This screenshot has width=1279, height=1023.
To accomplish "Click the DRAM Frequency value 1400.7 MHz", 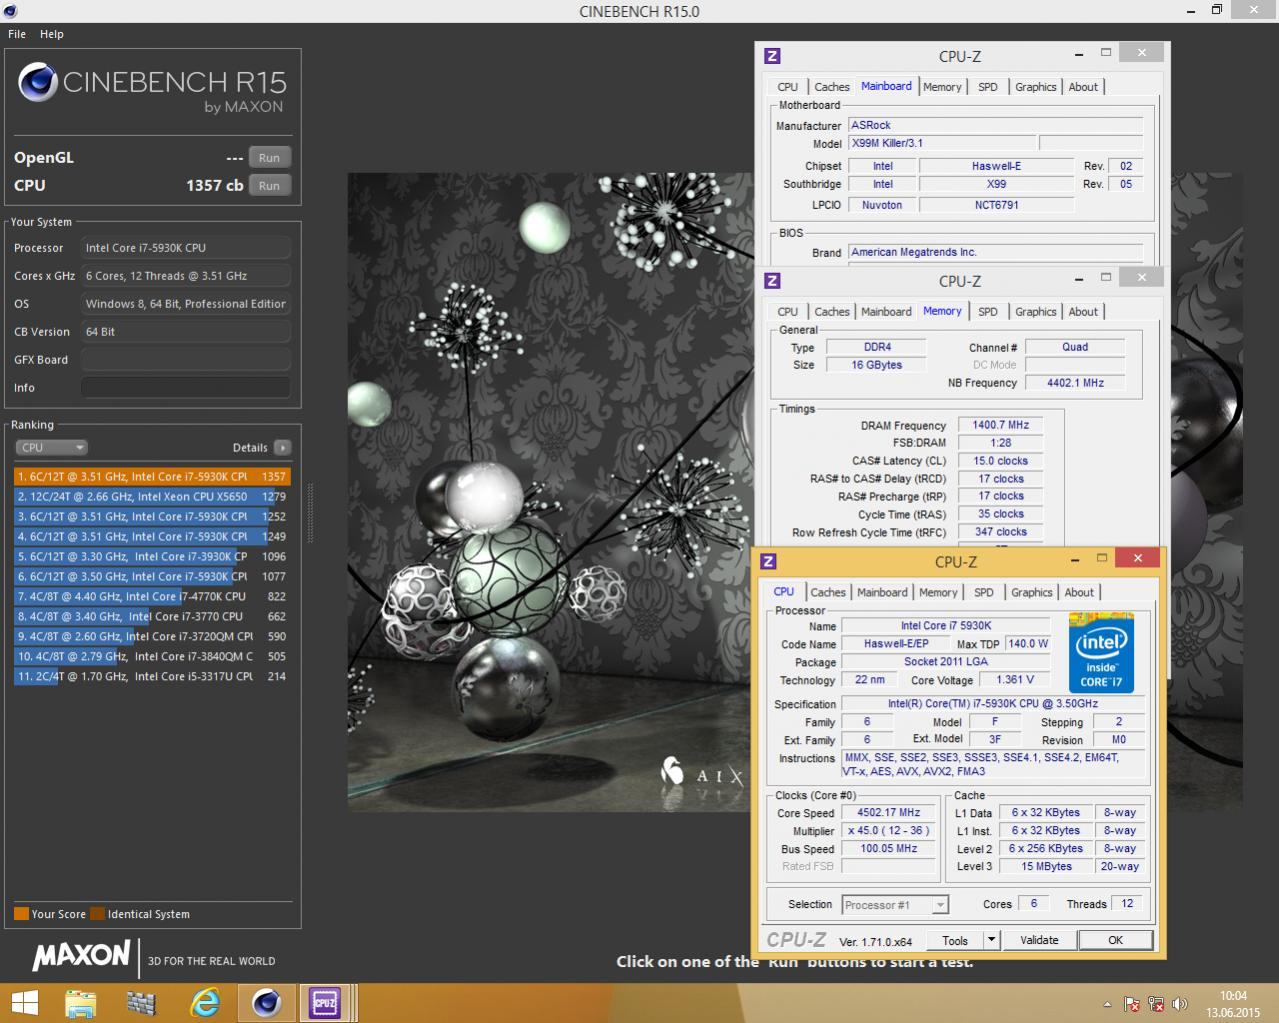I will tap(1000, 425).
